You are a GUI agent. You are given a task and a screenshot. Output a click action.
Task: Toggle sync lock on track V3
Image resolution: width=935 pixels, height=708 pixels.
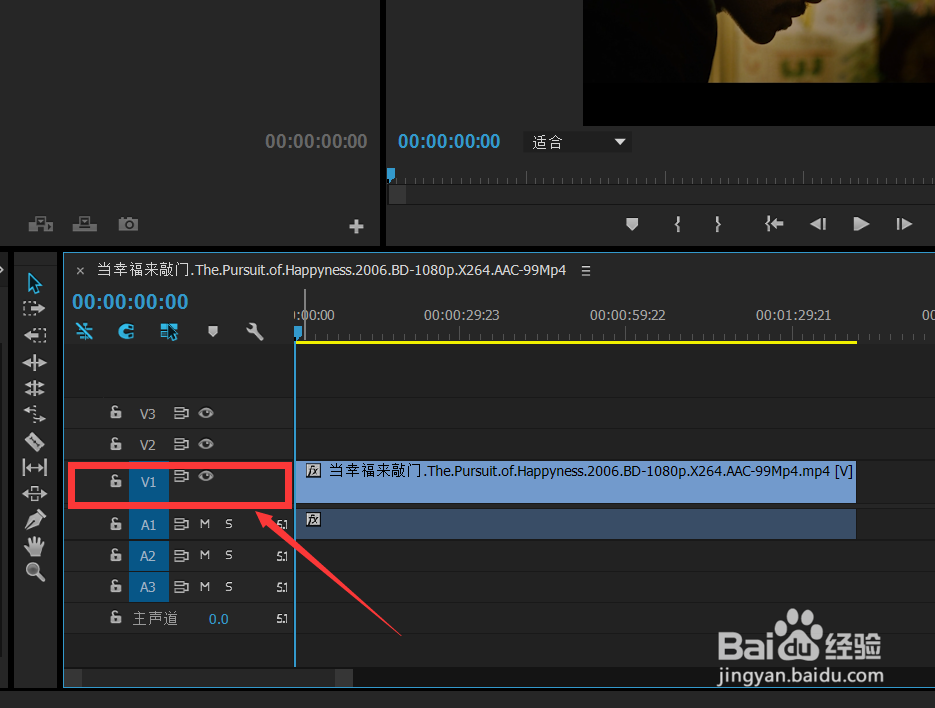[181, 413]
